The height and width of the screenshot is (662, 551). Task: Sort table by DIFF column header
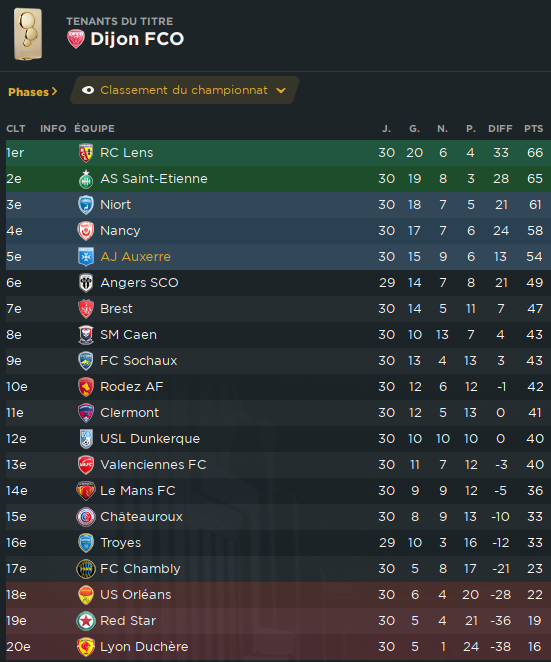pos(500,129)
